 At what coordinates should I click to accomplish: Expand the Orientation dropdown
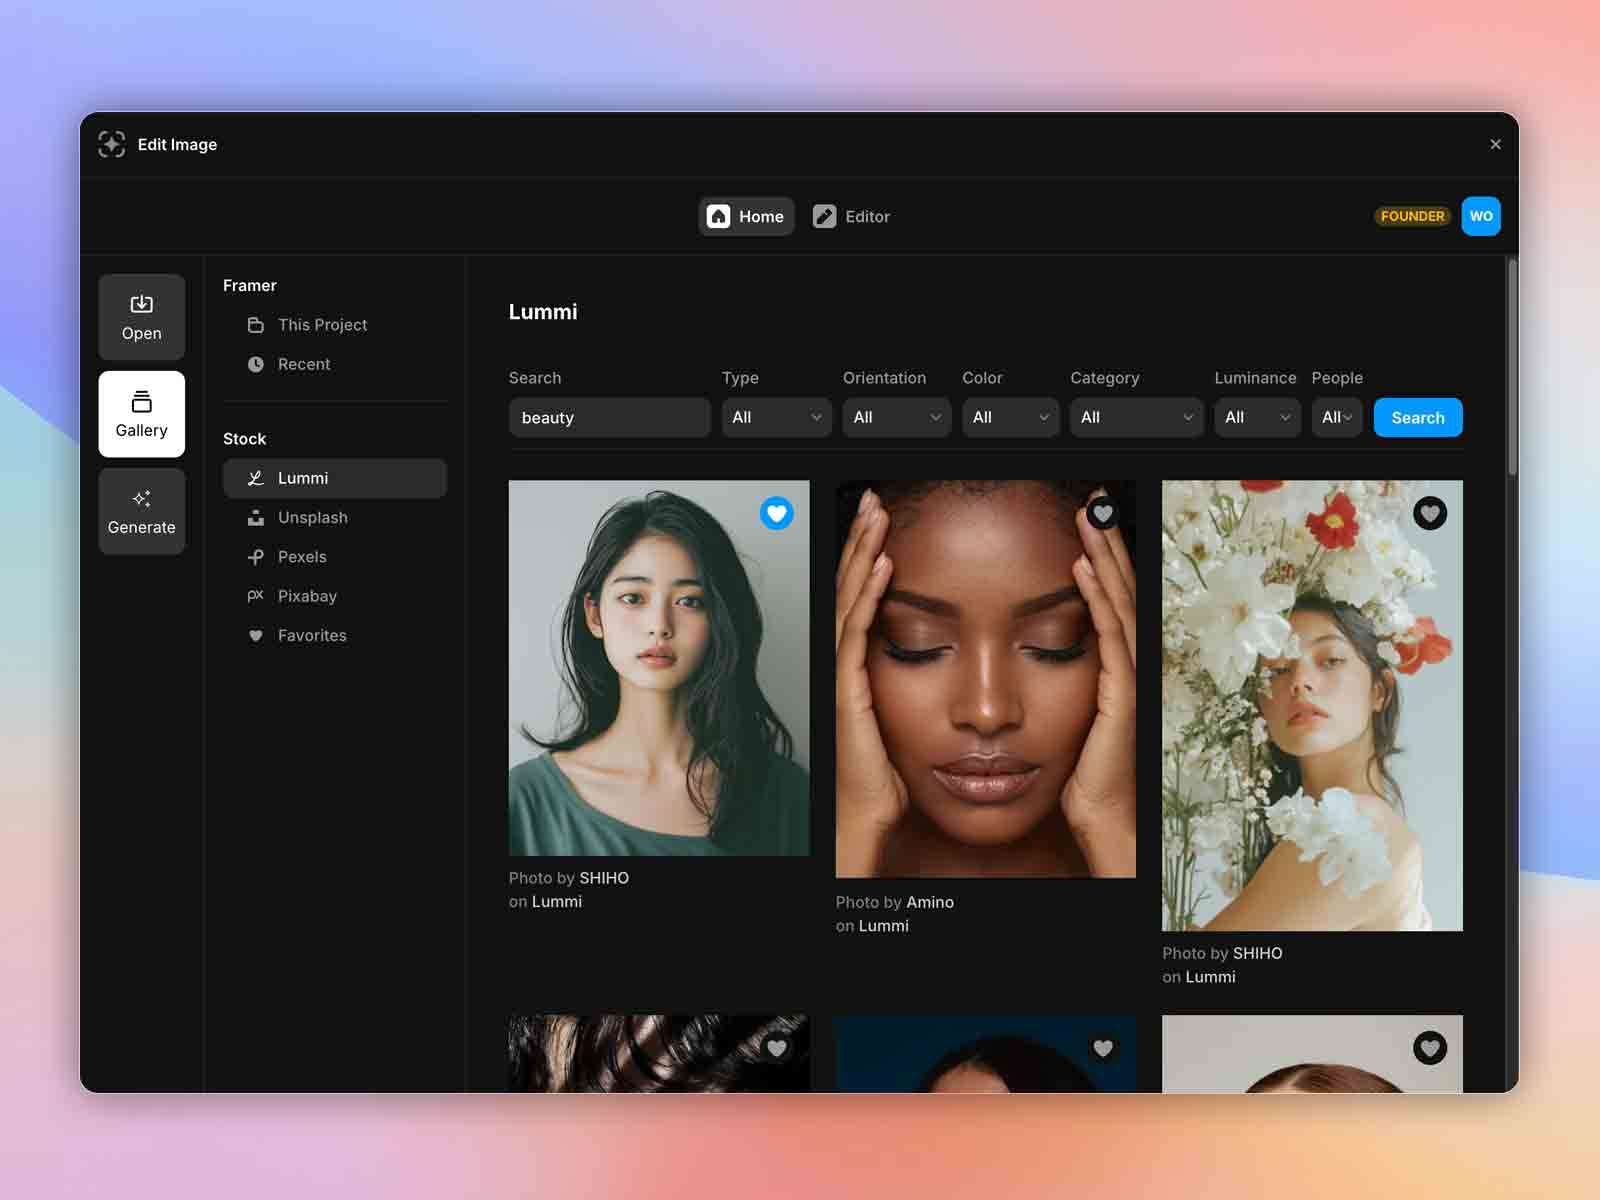click(895, 417)
